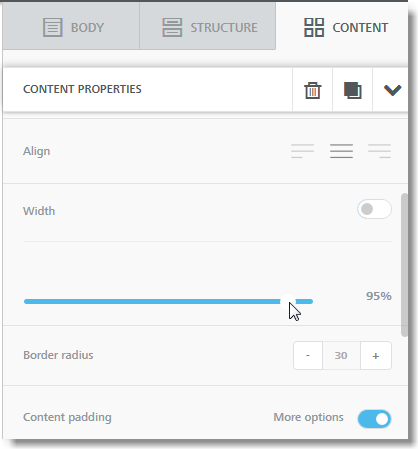This screenshot has height=449, width=418.
Task: Duplicate content with the copy icon
Action: click(352, 90)
